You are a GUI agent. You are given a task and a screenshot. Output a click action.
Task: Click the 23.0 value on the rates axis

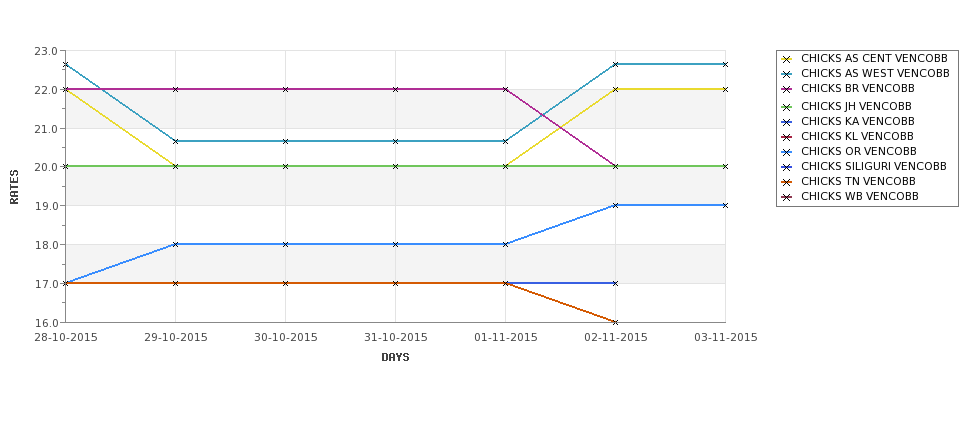[47, 51]
